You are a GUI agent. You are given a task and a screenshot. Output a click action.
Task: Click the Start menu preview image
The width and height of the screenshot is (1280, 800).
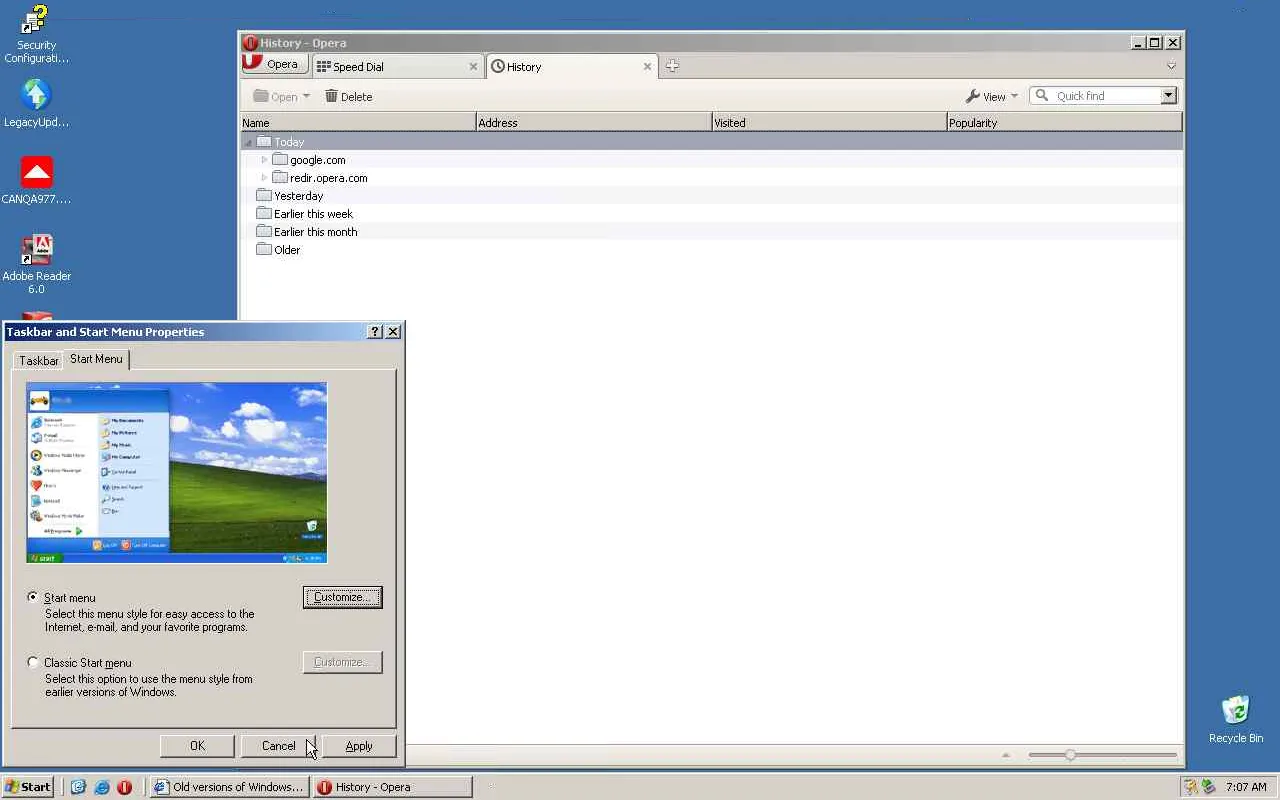176,472
